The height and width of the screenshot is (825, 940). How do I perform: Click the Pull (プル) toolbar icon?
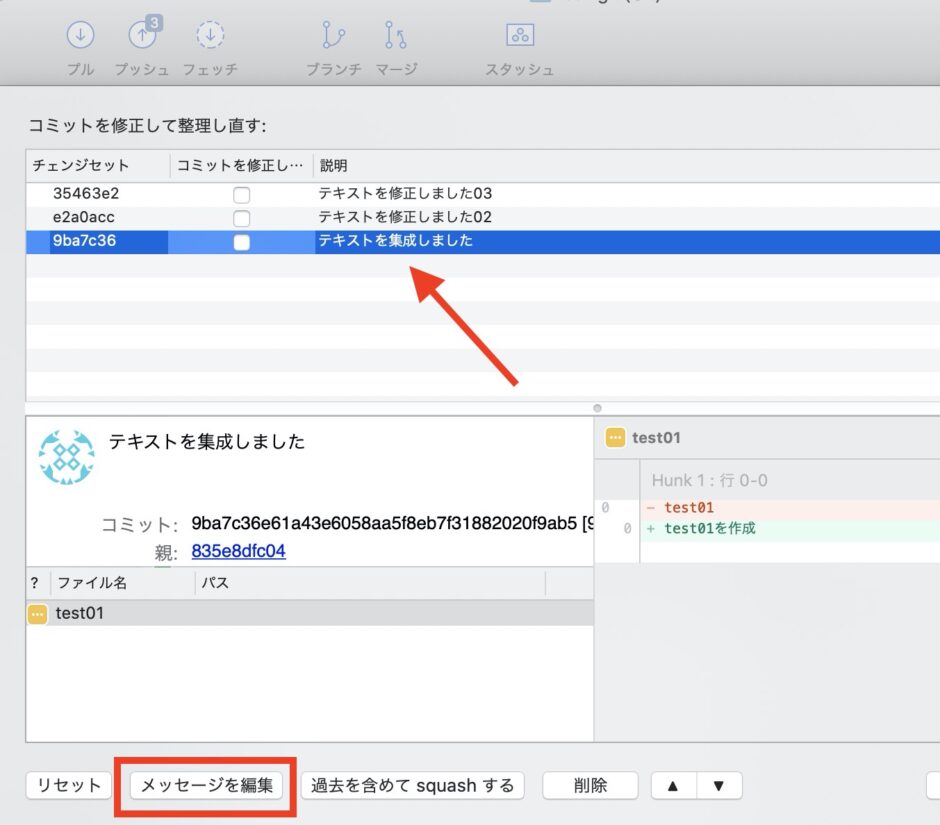[80, 35]
